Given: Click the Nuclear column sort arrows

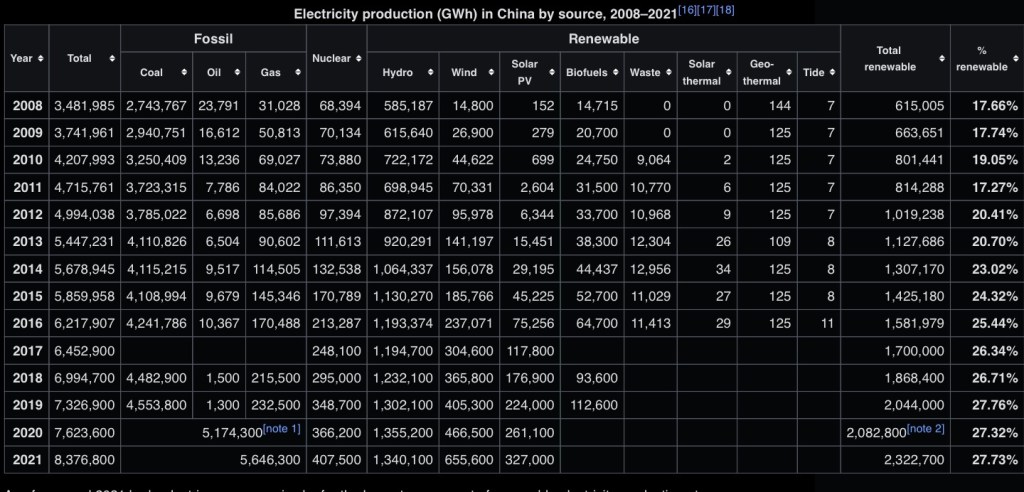Looking at the screenshot, I should [358, 59].
